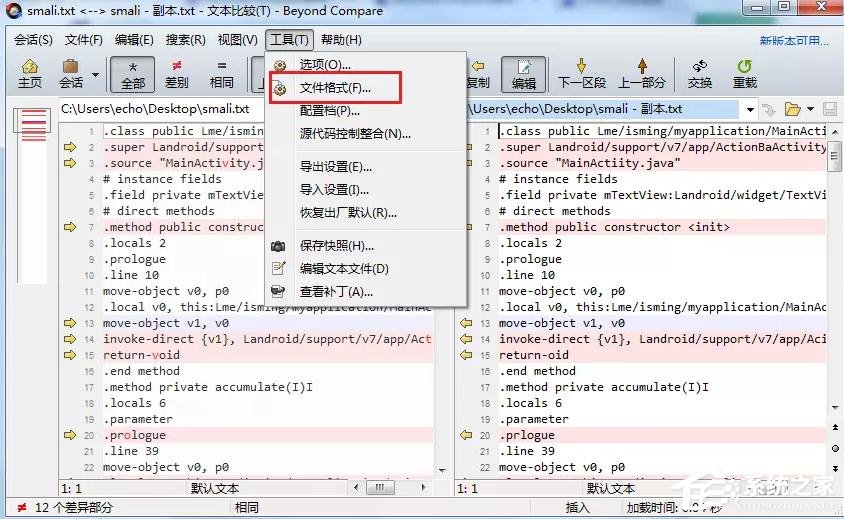This screenshot has width=844, height=519.
Task: Click left copy arrow on line 14
Action: tap(70, 339)
